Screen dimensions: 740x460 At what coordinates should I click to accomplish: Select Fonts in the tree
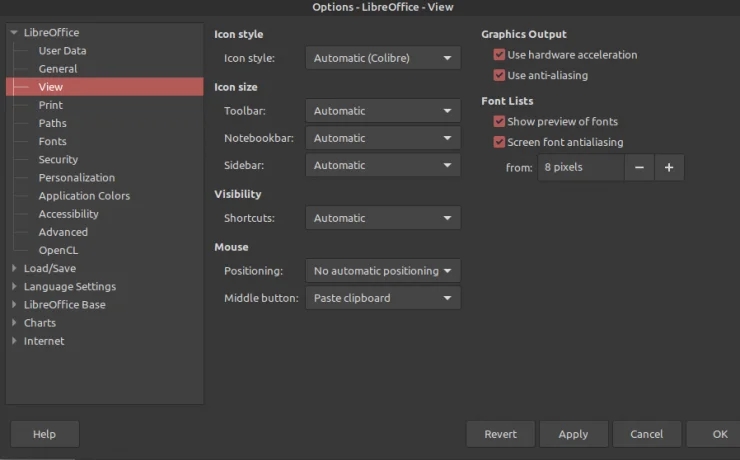pyautogui.click(x=52, y=142)
